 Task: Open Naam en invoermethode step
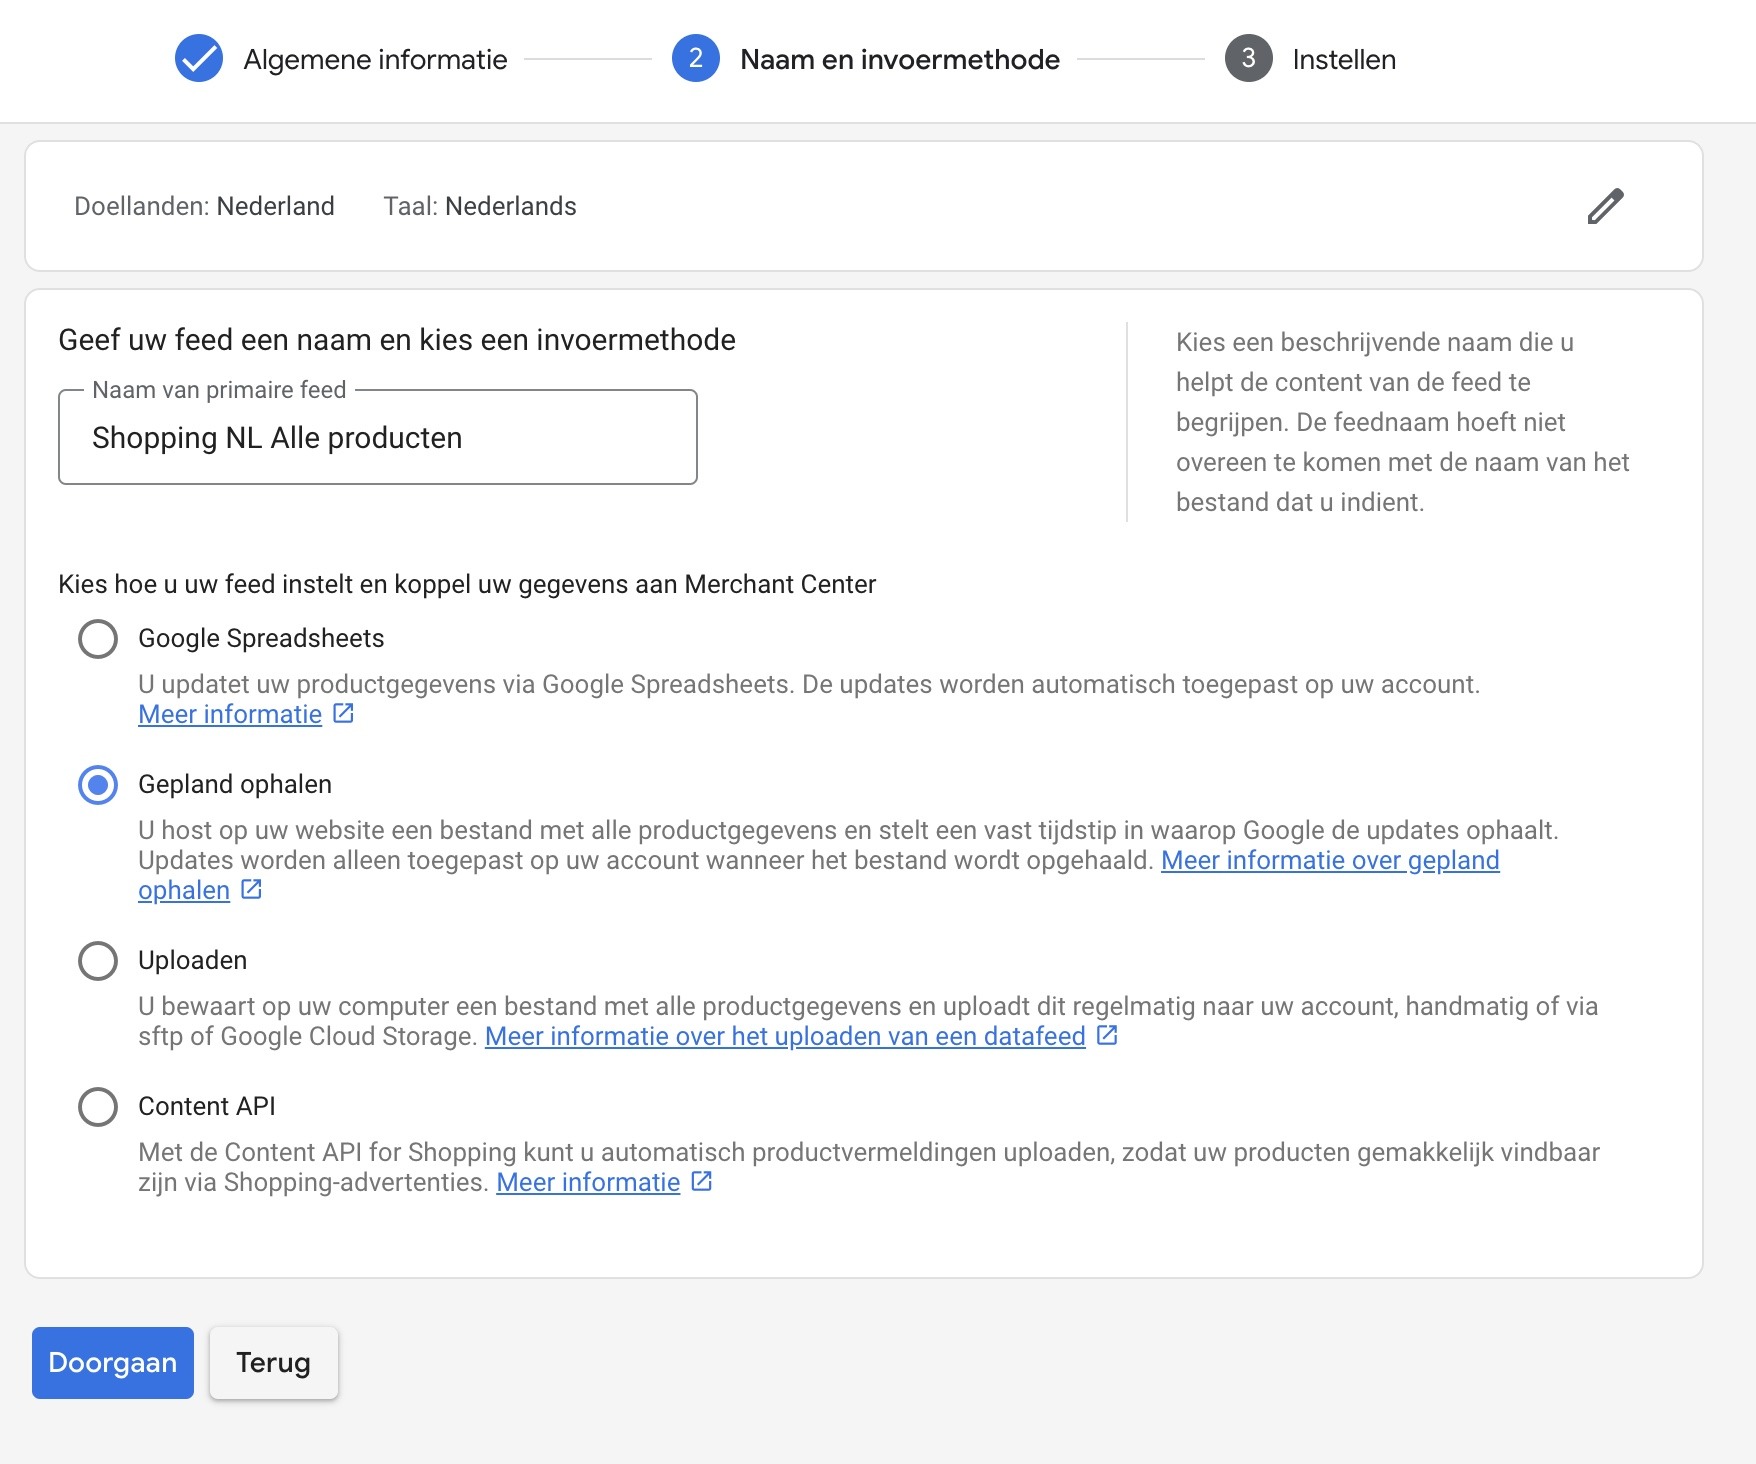click(x=899, y=59)
